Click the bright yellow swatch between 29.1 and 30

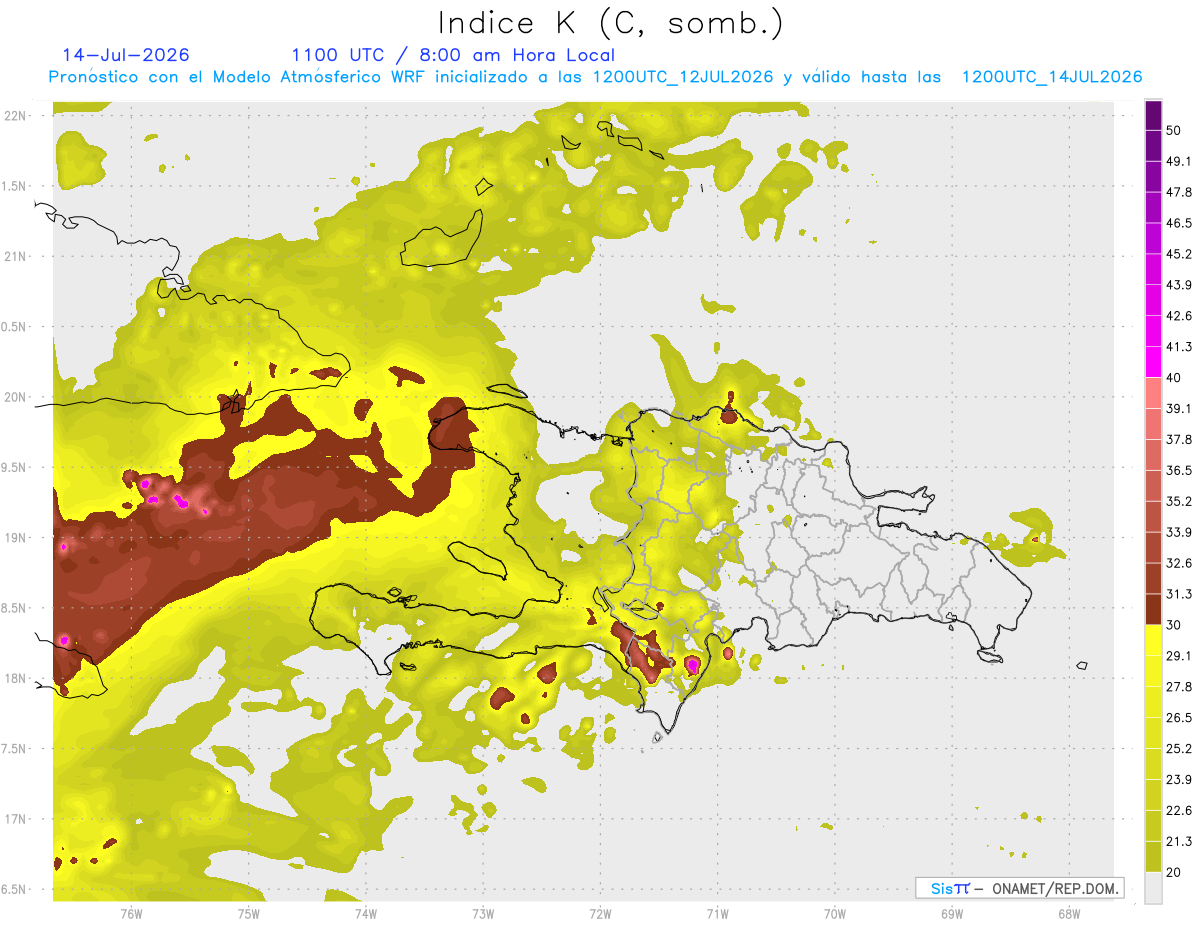coord(1153,640)
